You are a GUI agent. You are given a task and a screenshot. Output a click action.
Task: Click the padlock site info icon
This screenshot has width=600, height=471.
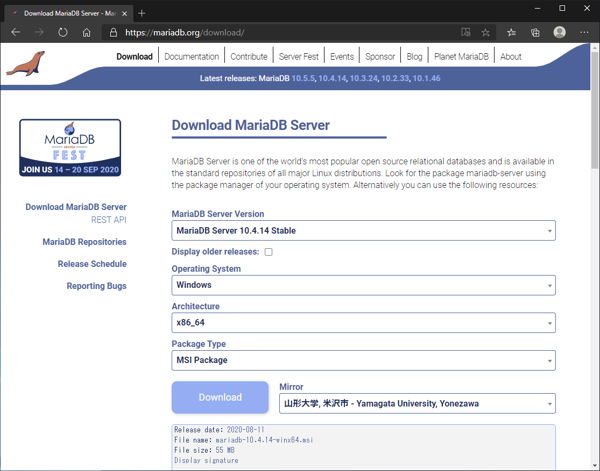pos(113,33)
